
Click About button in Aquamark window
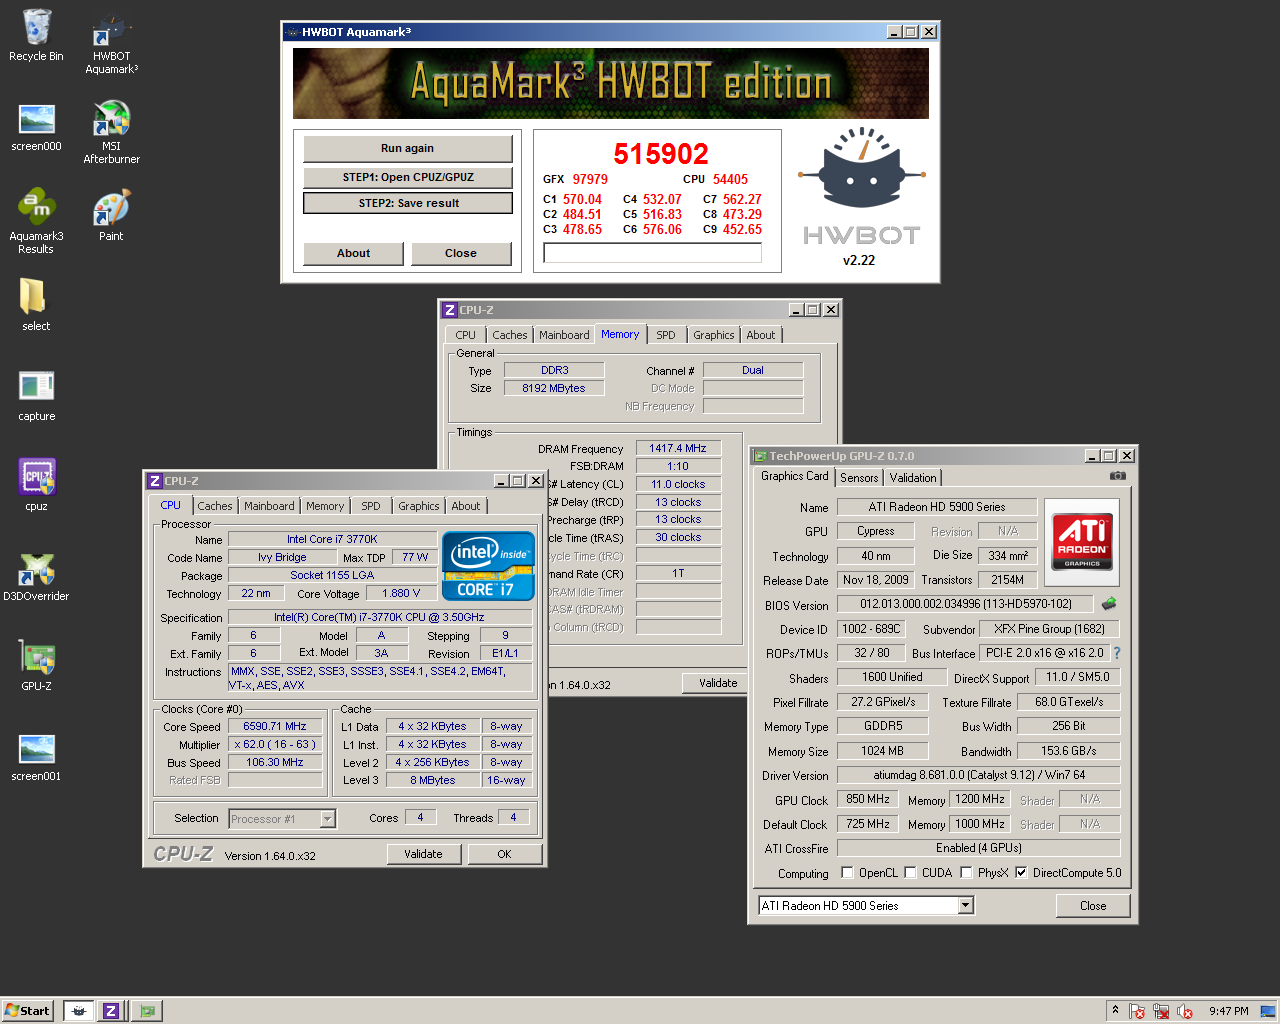tap(353, 253)
